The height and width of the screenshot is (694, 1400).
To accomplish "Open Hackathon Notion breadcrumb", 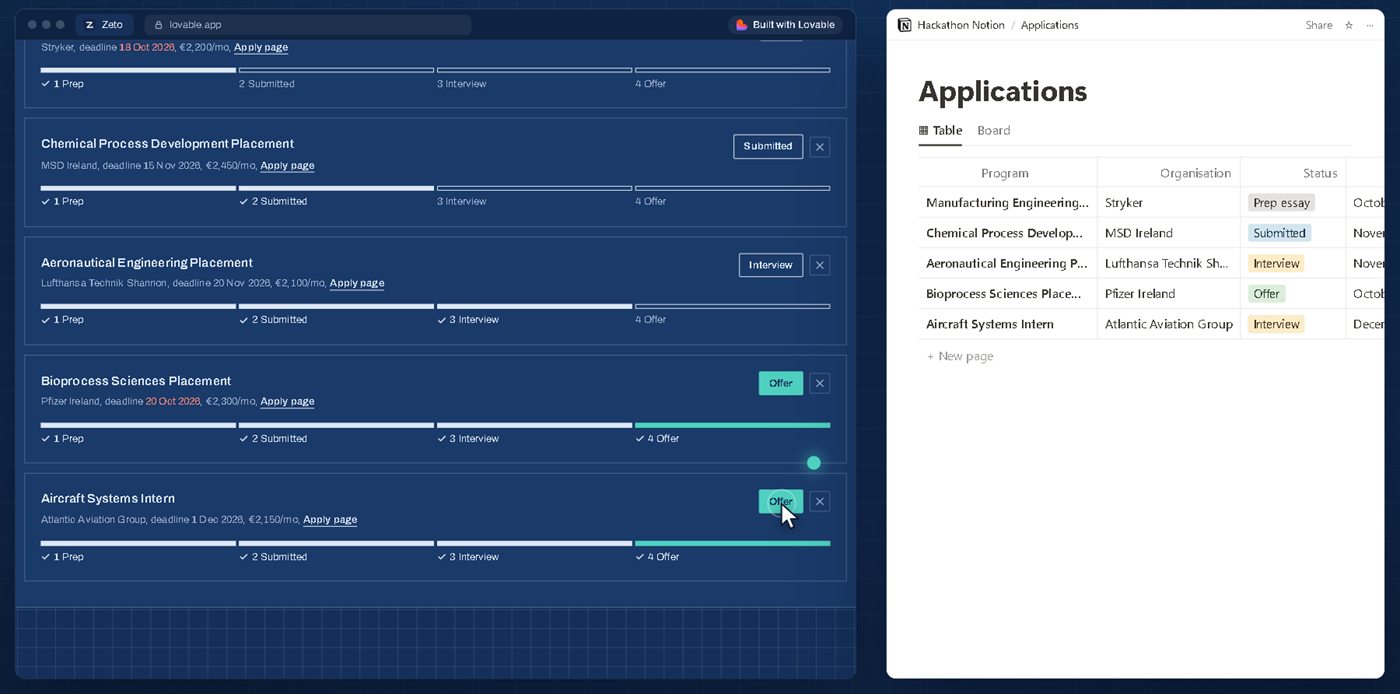I will pos(961,25).
